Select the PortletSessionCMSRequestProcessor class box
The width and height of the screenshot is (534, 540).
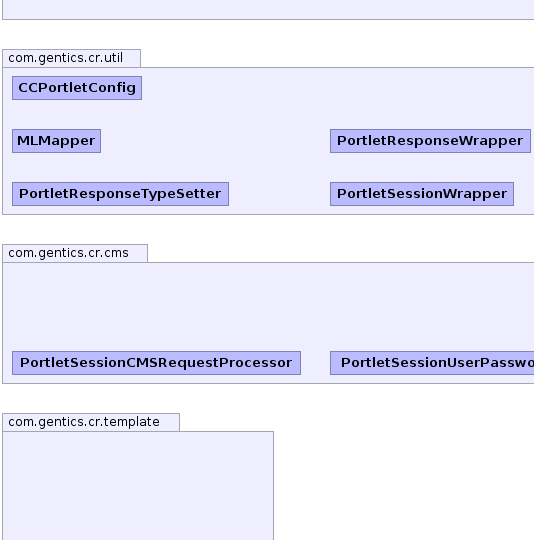point(156,363)
